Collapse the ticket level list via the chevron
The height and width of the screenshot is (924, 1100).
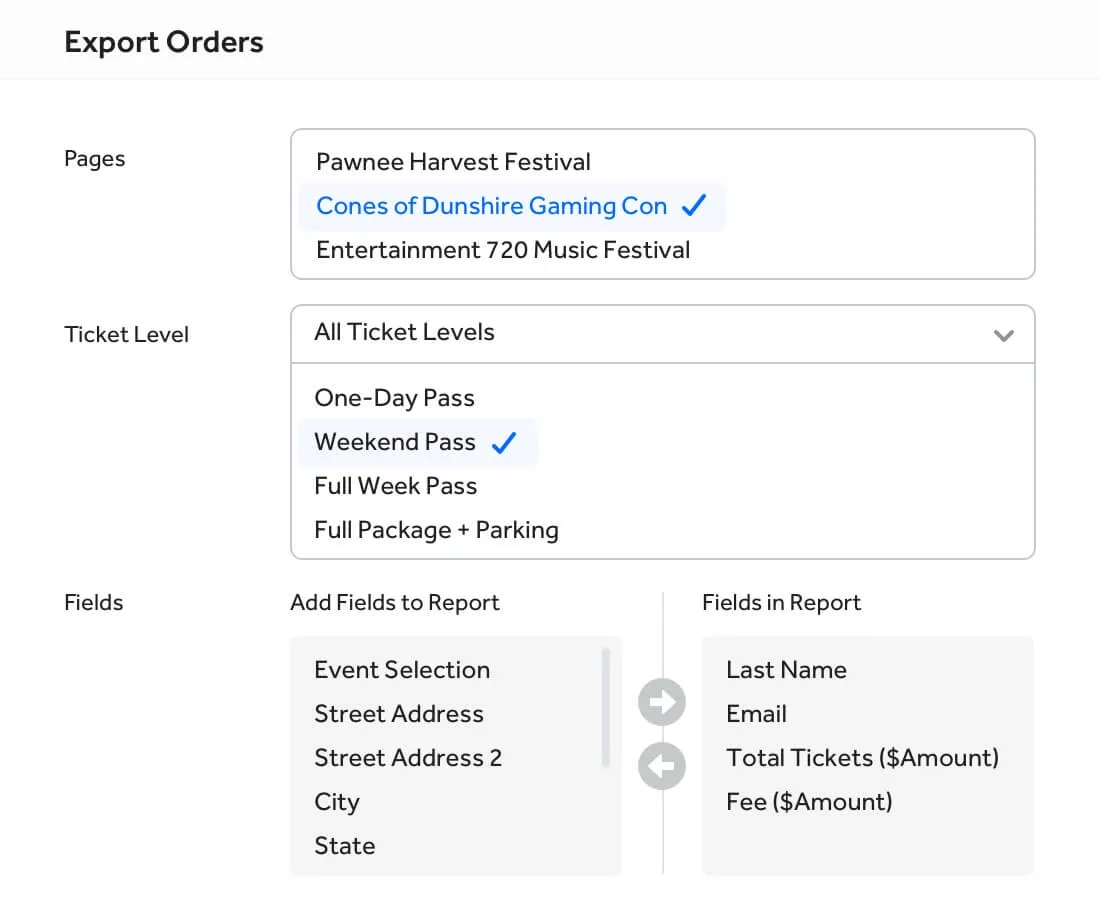pos(1004,336)
